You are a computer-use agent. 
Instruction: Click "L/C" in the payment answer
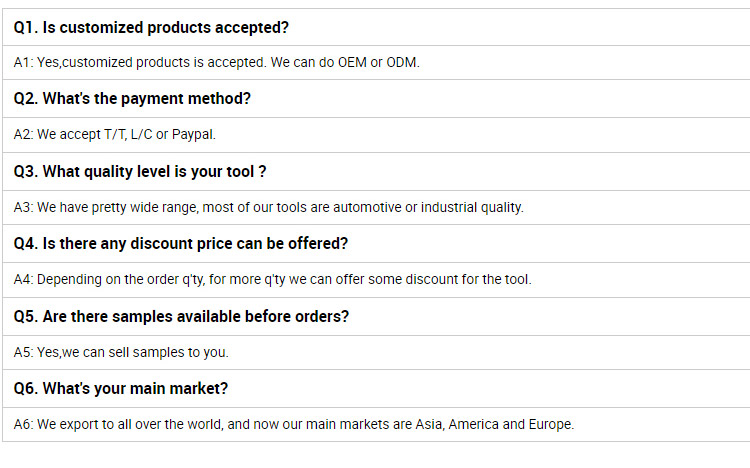pyautogui.click(x=139, y=134)
